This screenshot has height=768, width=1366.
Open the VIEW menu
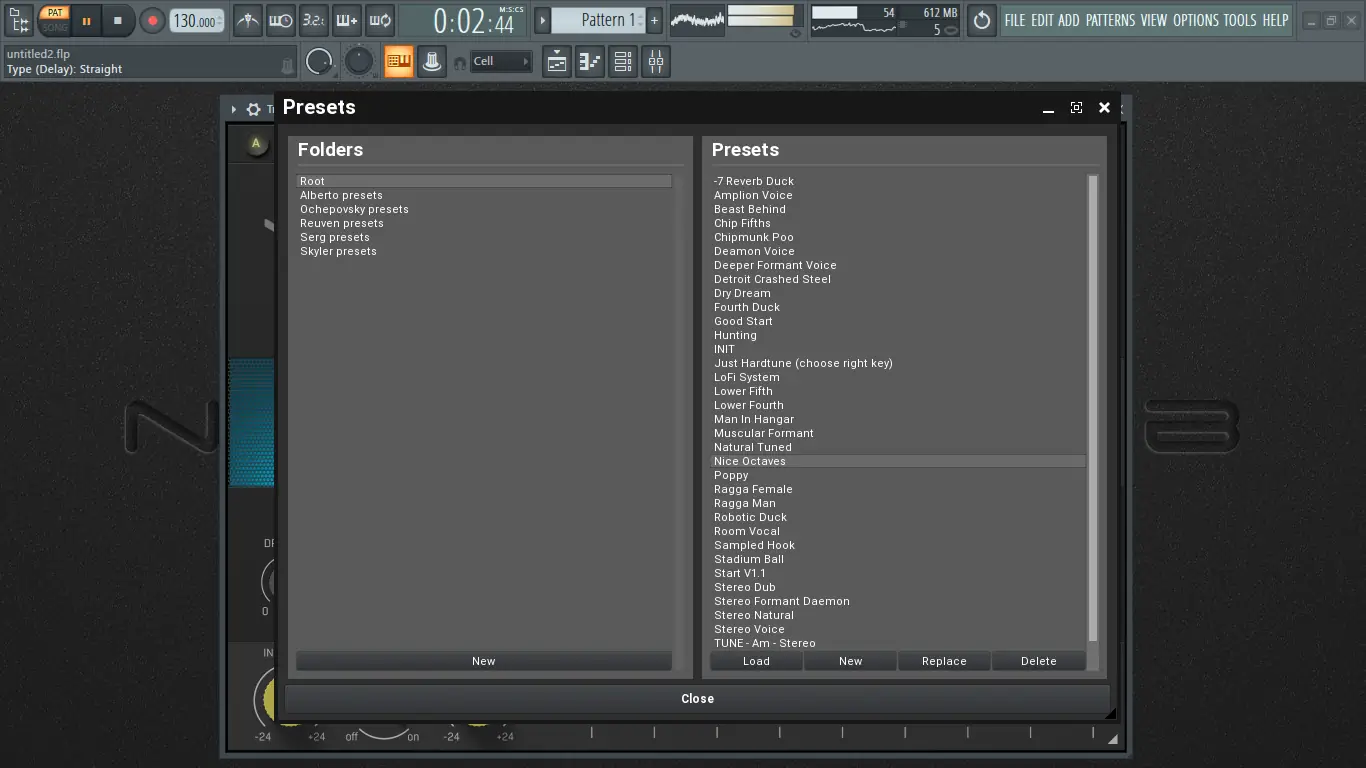click(x=1154, y=20)
